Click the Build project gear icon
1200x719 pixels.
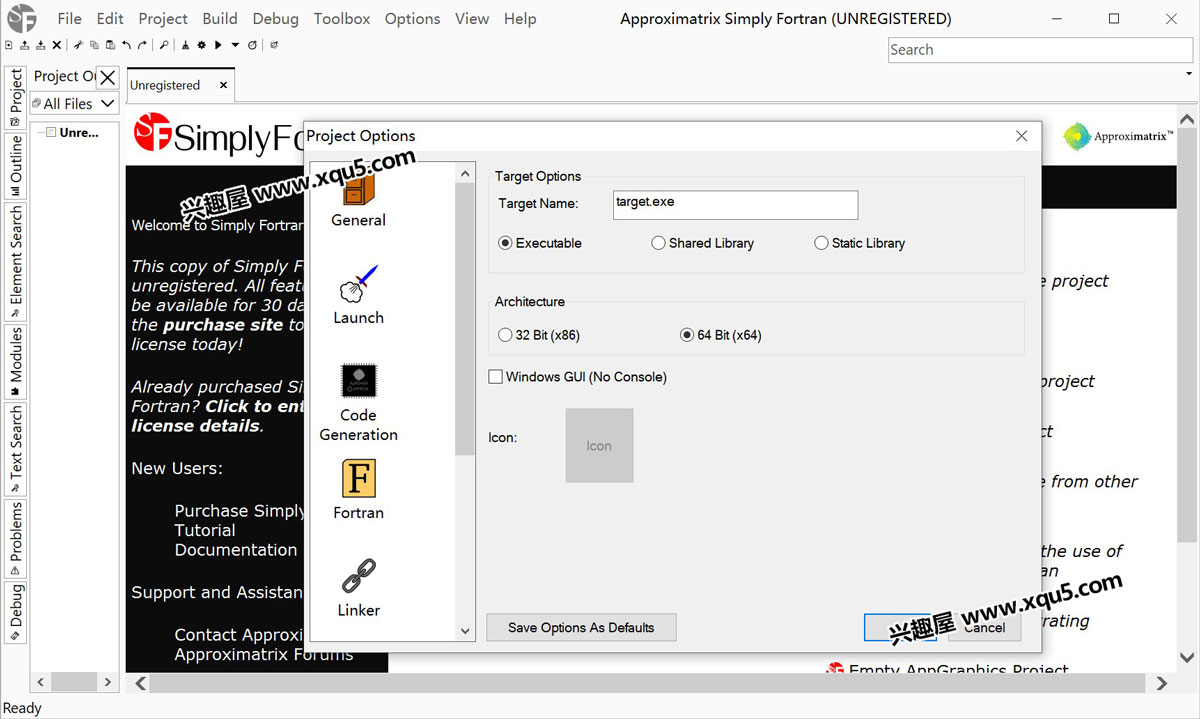pos(201,45)
